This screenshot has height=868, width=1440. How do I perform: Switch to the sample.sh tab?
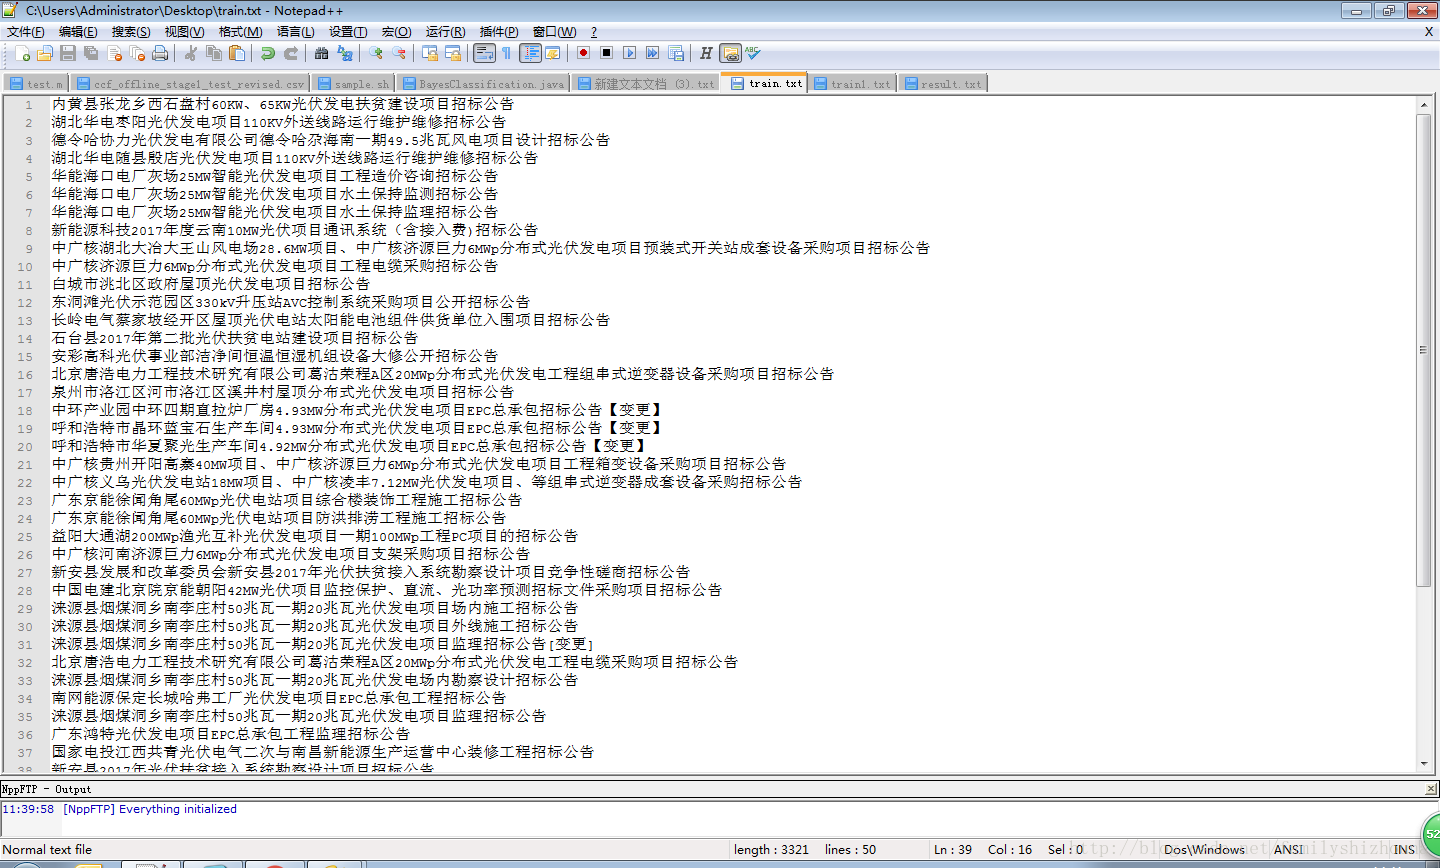click(x=353, y=84)
